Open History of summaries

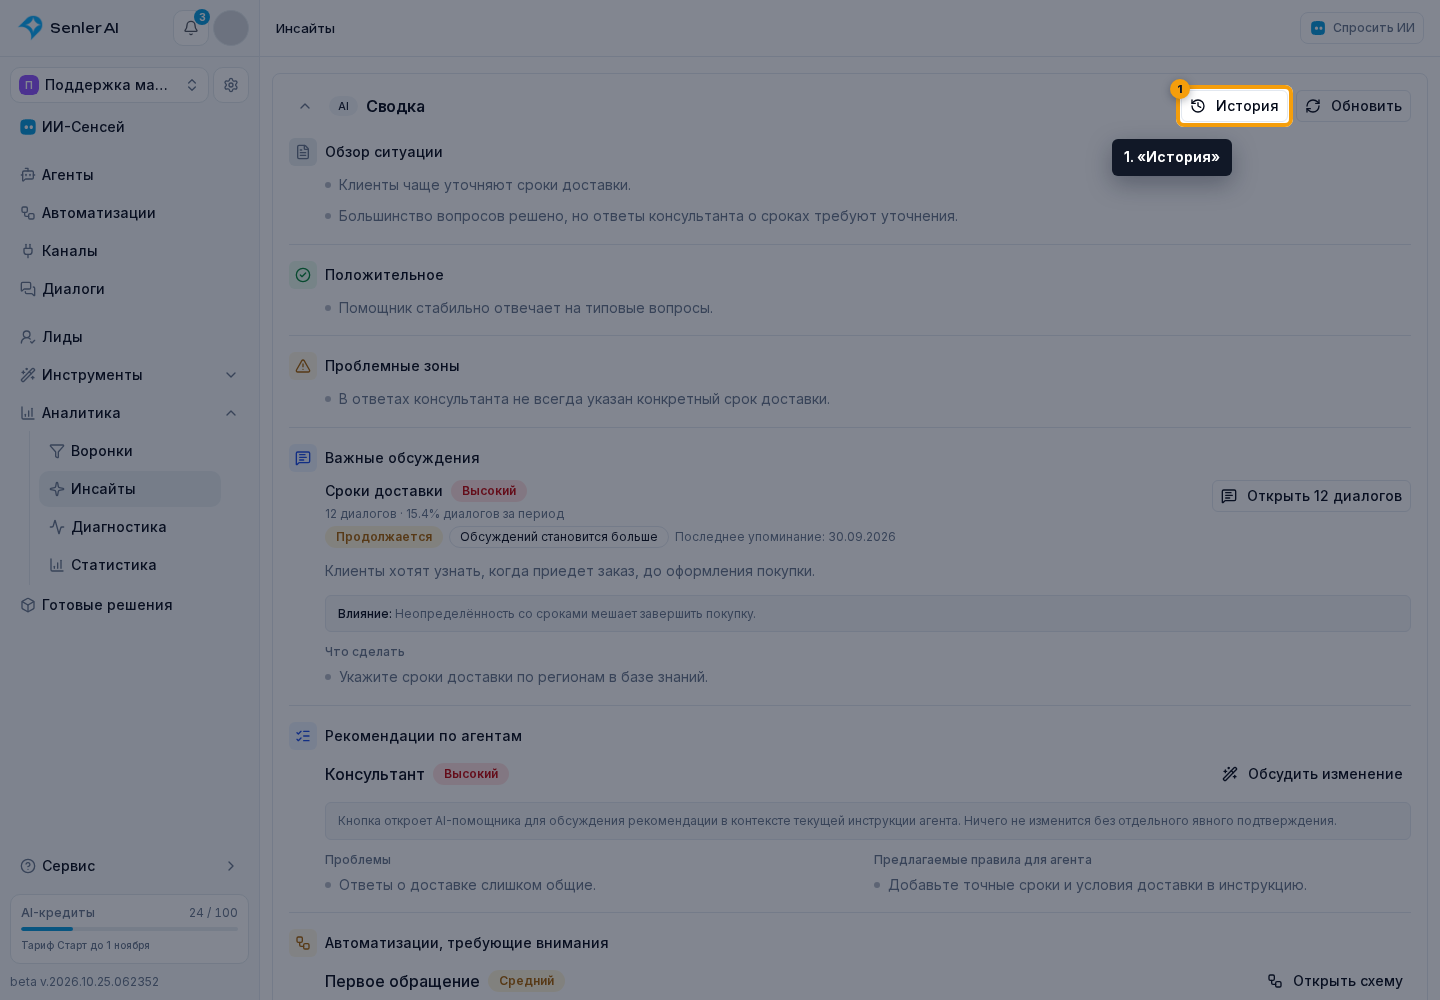(1235, 106)
